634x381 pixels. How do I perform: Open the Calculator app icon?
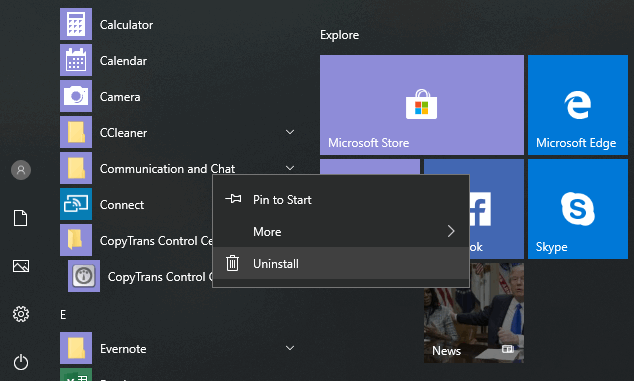76,24
